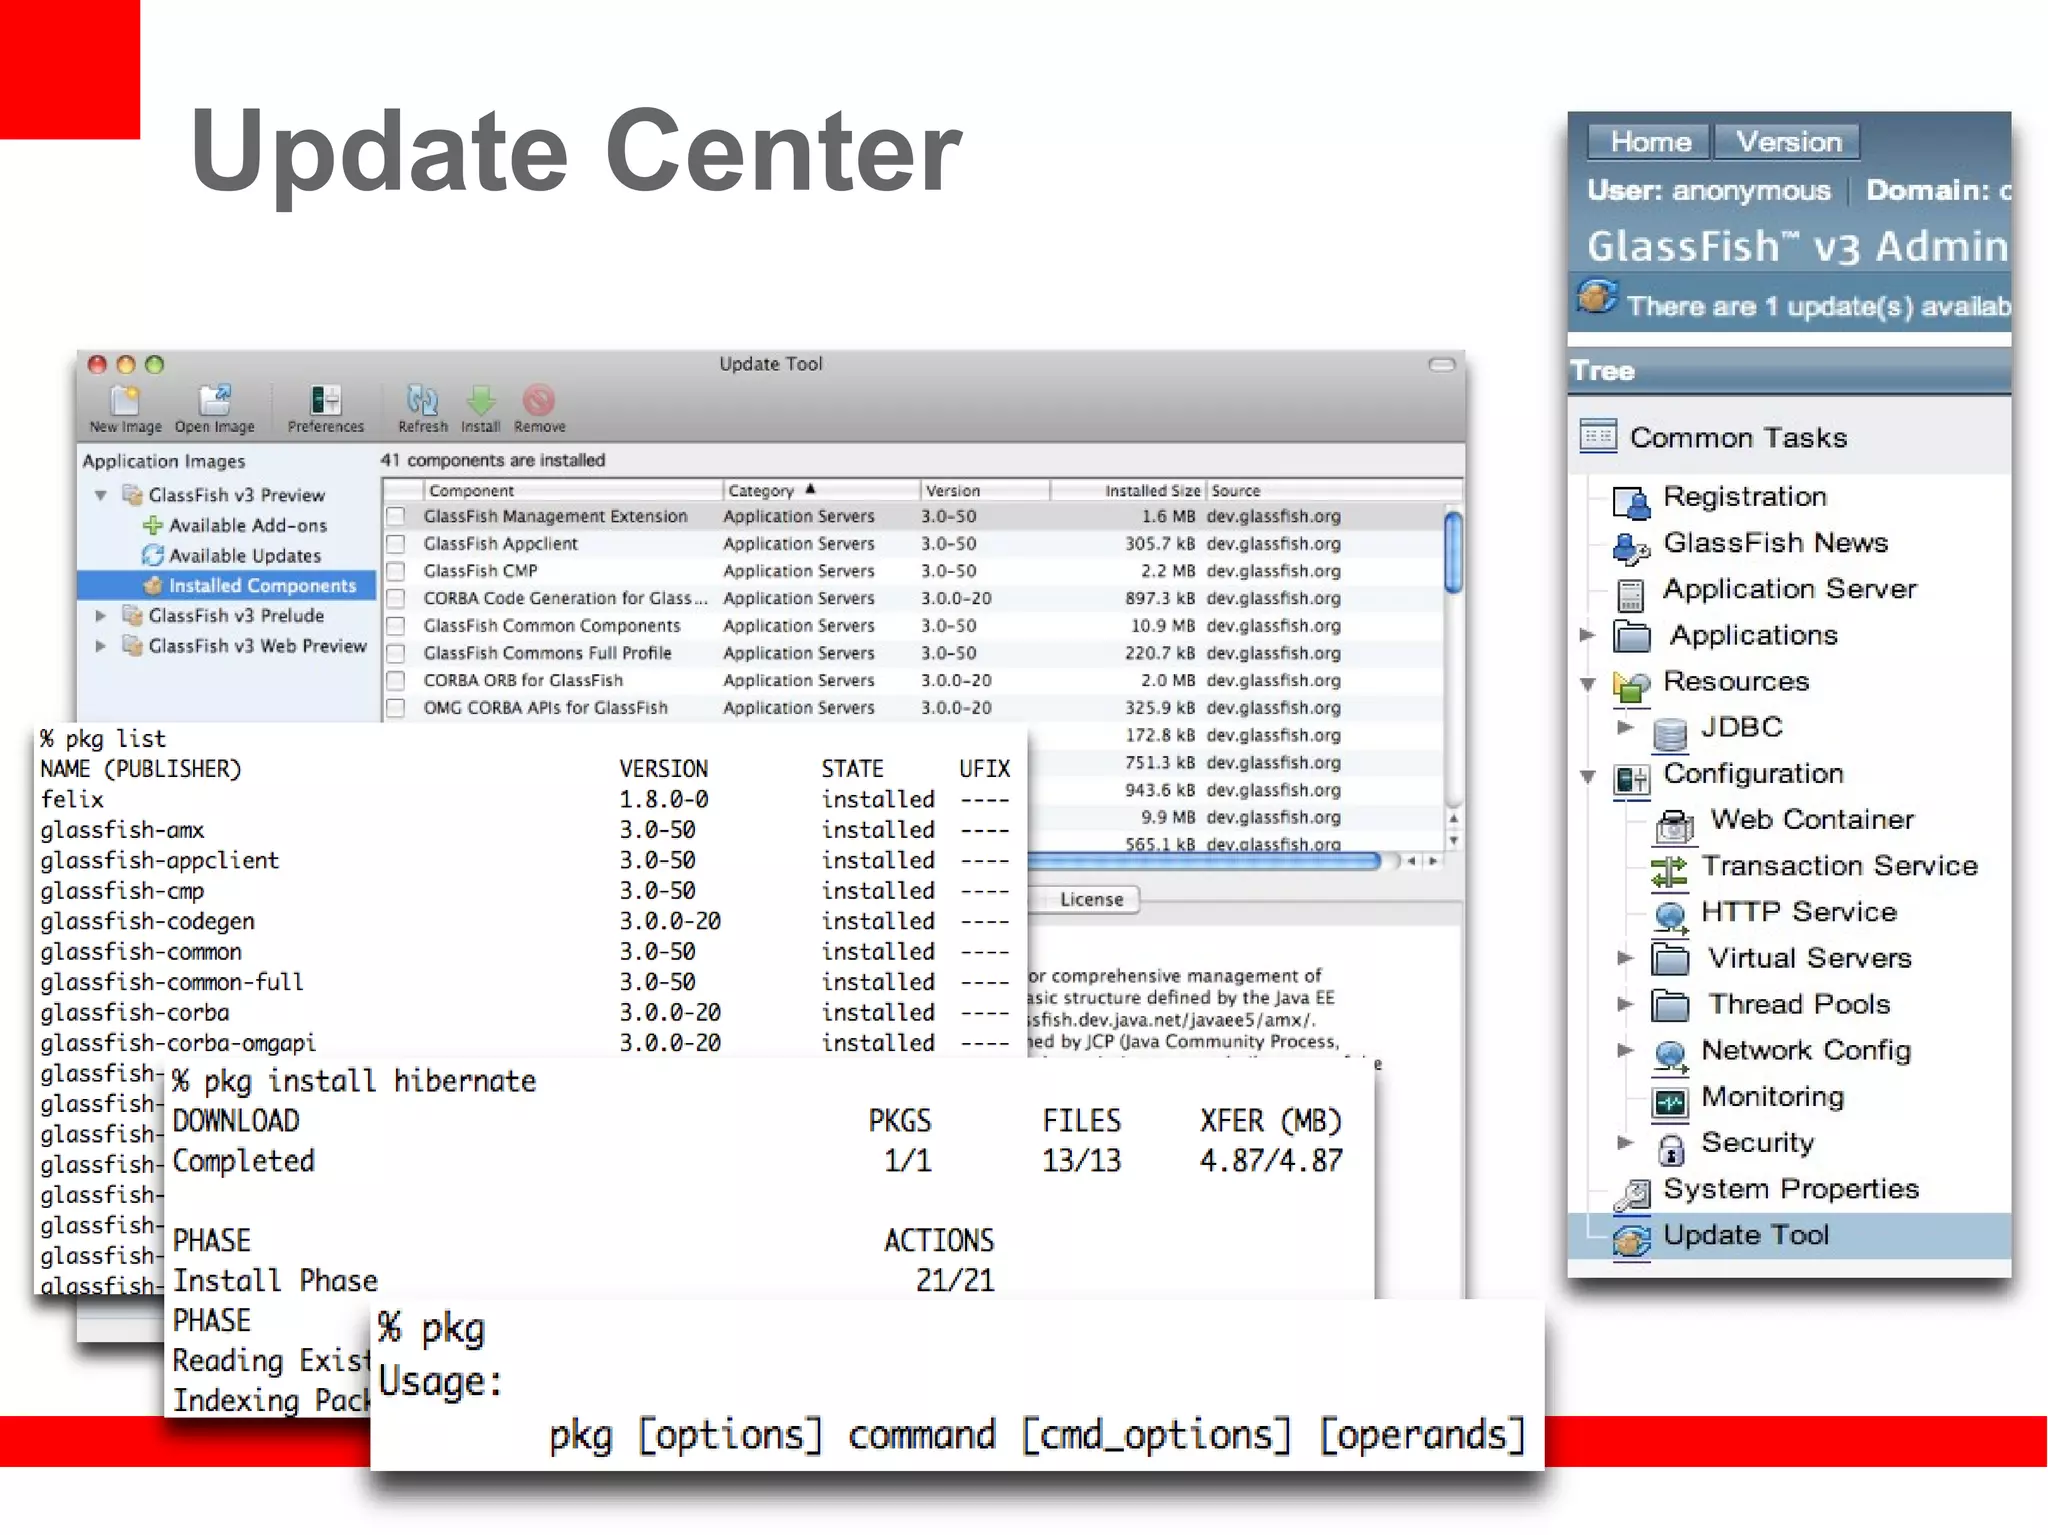Select Available Updates in image tree
This screenshot has height=1535, width=2048.
(x=245, y=555)
